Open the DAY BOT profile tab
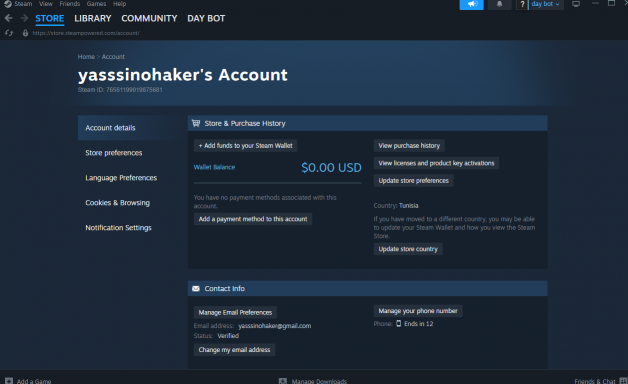628x384 pixels. (x=206, y=18)
